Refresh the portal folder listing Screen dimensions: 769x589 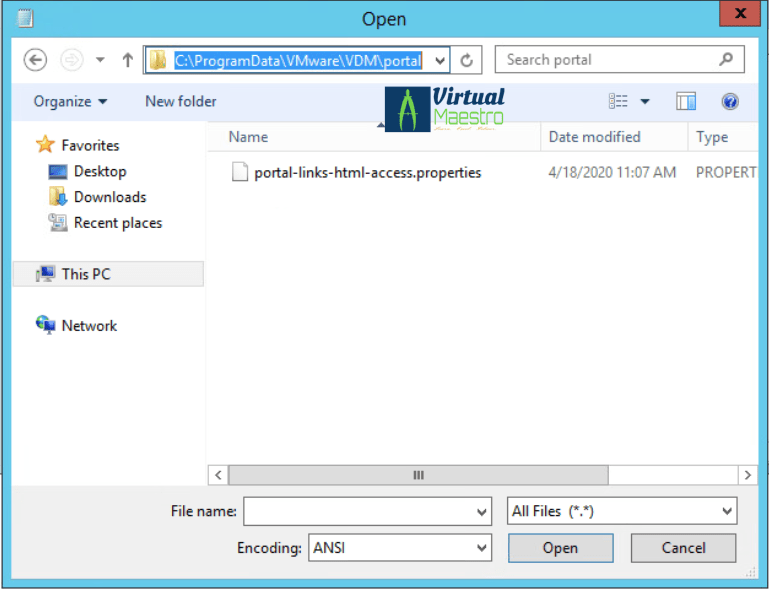tap(466, 60)
